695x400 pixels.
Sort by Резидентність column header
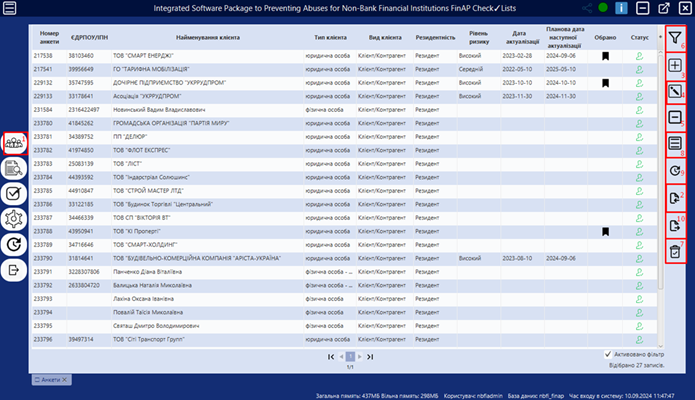point(435,37)
